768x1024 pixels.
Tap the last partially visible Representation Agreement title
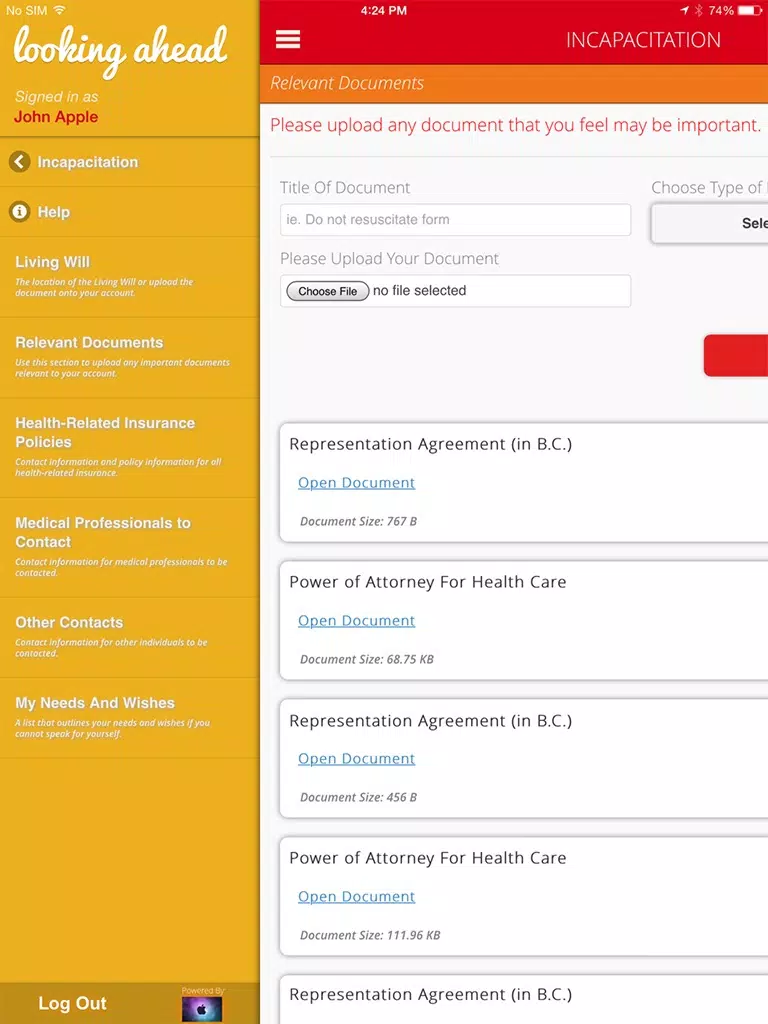pos(430,995)
